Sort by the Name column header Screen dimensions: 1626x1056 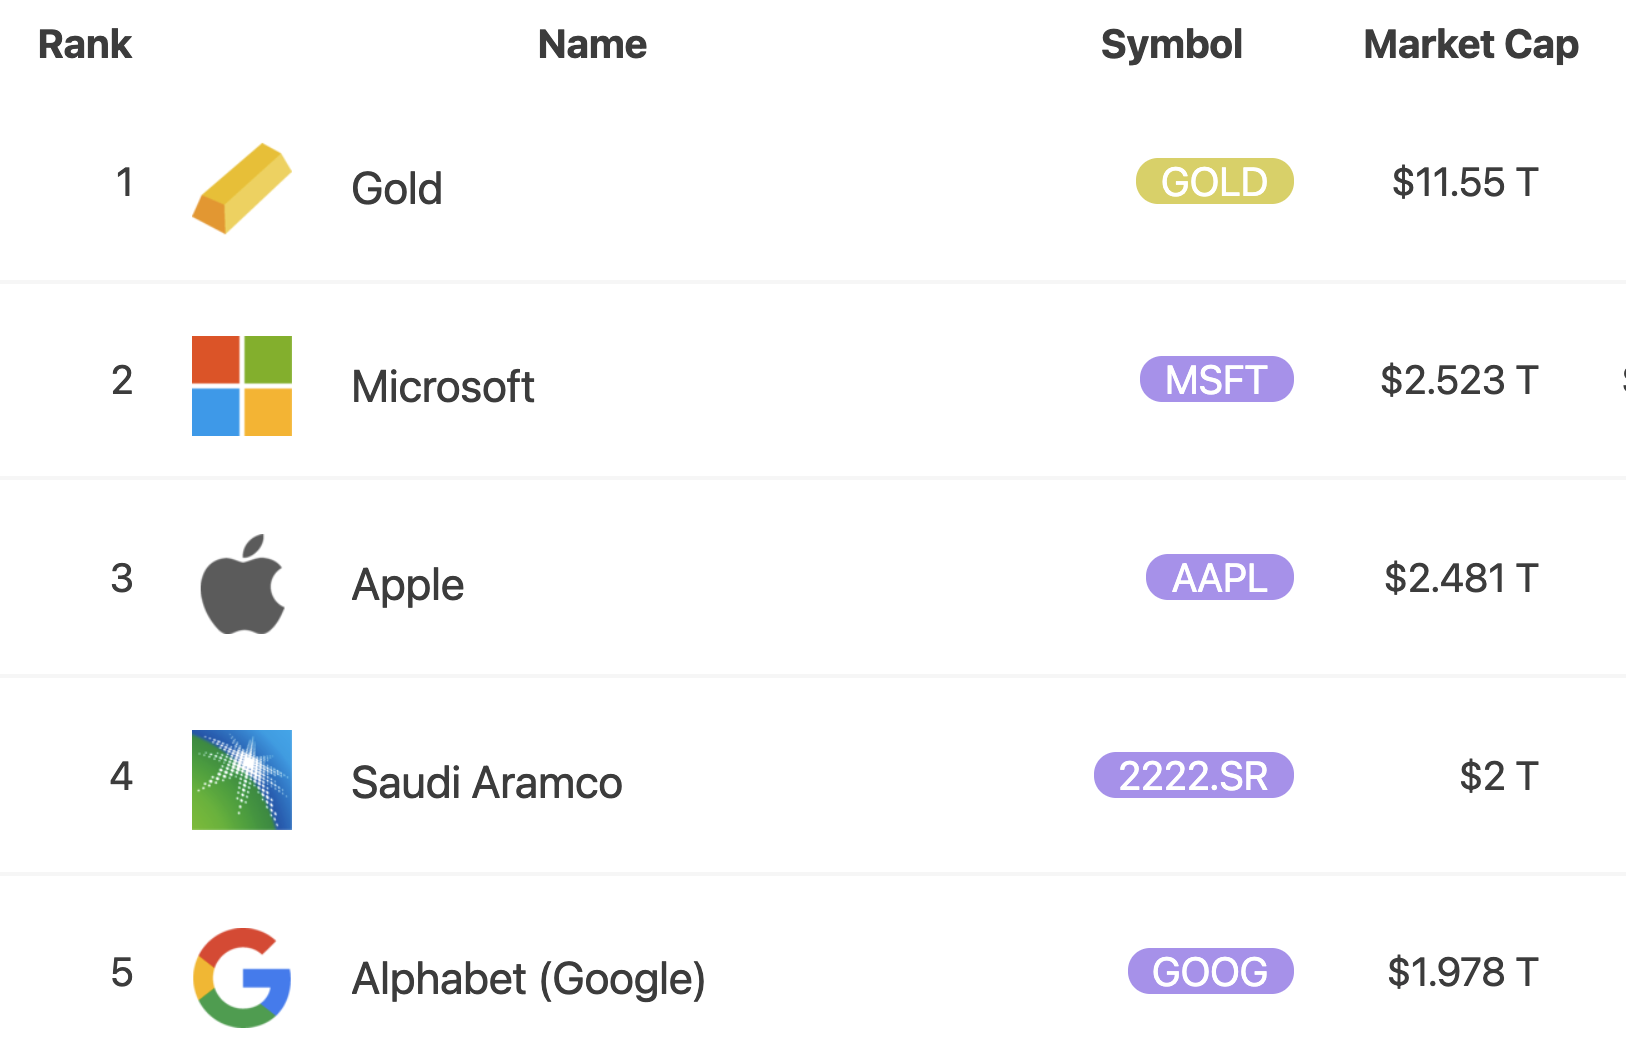(x=592, y=44)
